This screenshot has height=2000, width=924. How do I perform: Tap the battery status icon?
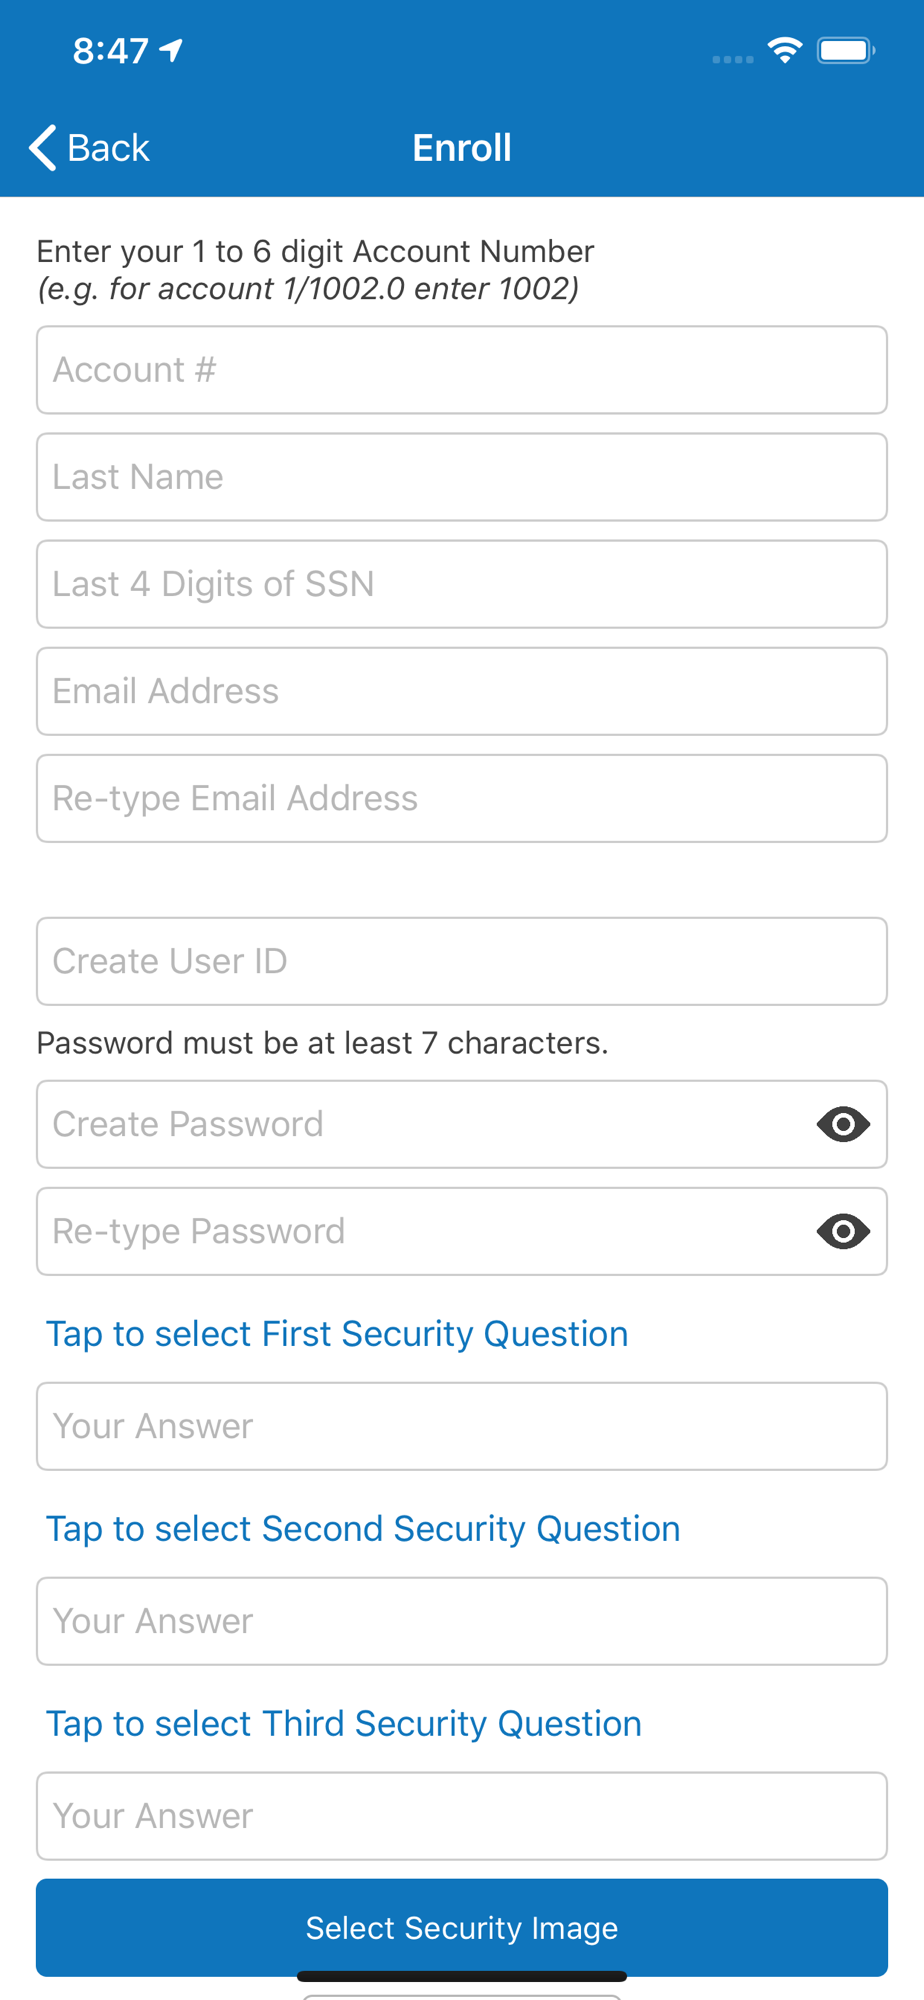[x=846, y=50]
